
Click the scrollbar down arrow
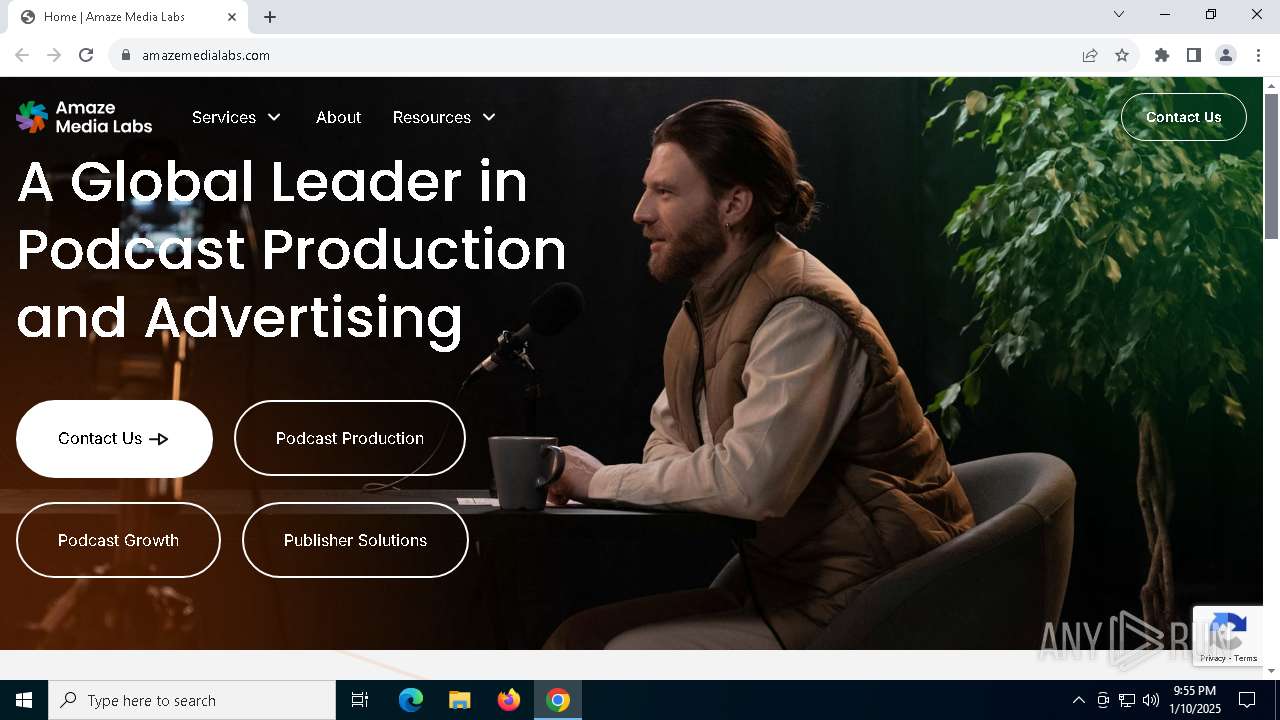tap(1272, 671)
